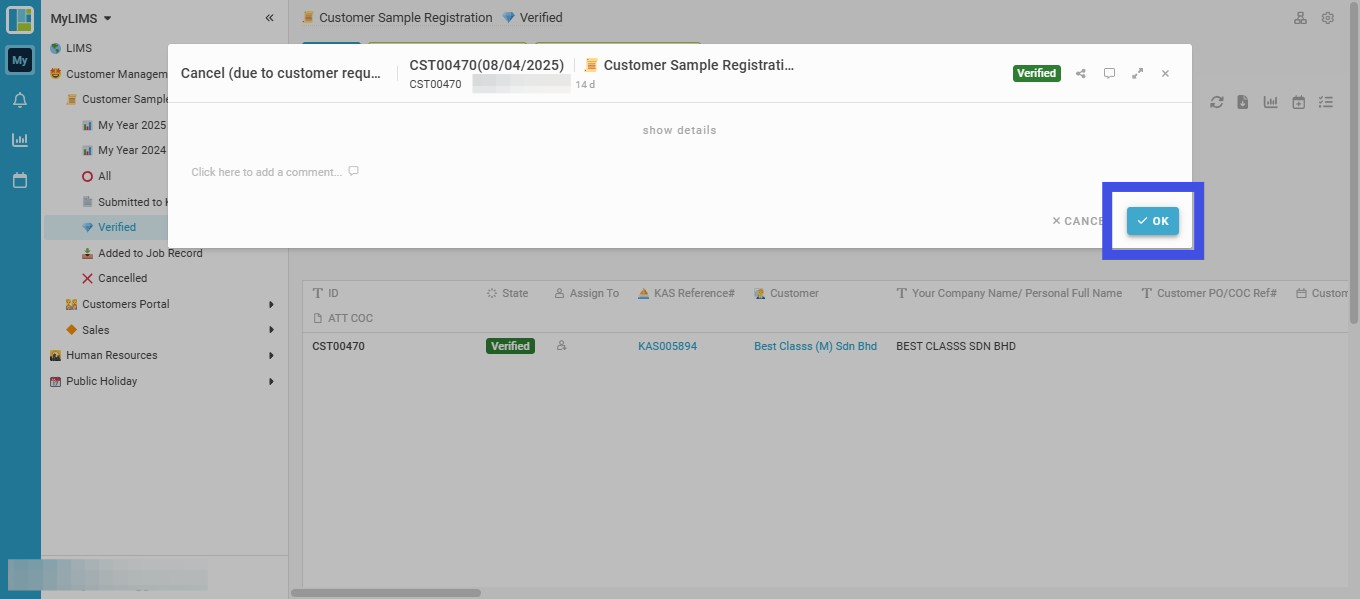Click the add calendar entry icon in the toolbar

coord(1298,102)
